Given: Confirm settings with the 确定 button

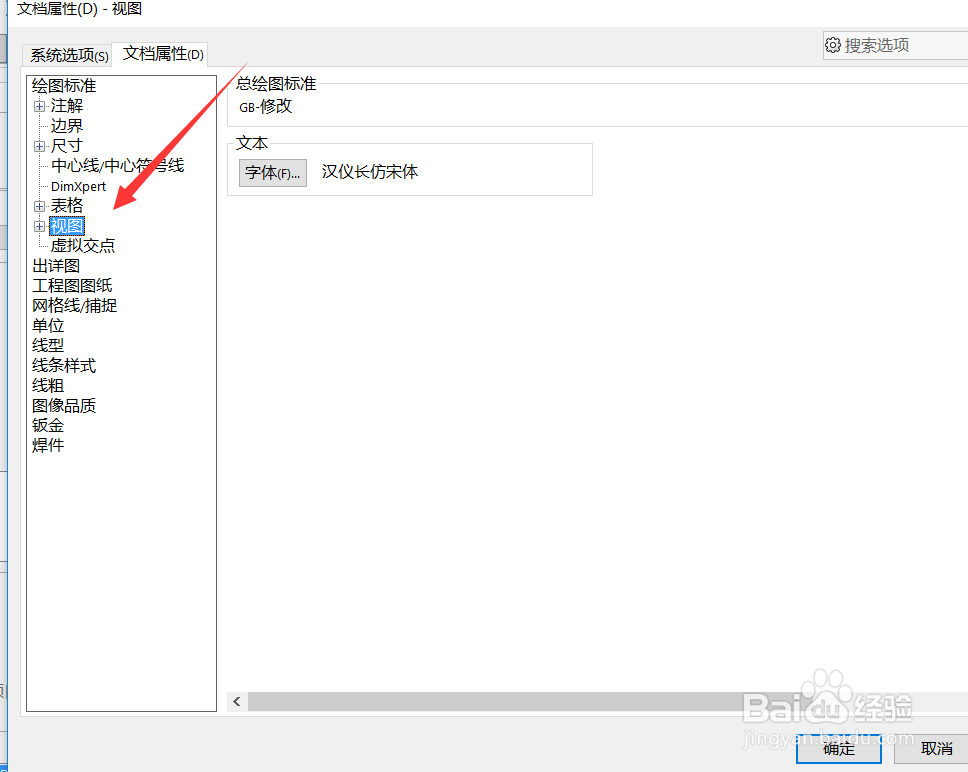Looking at the screenshot, I should click(838, 749).
